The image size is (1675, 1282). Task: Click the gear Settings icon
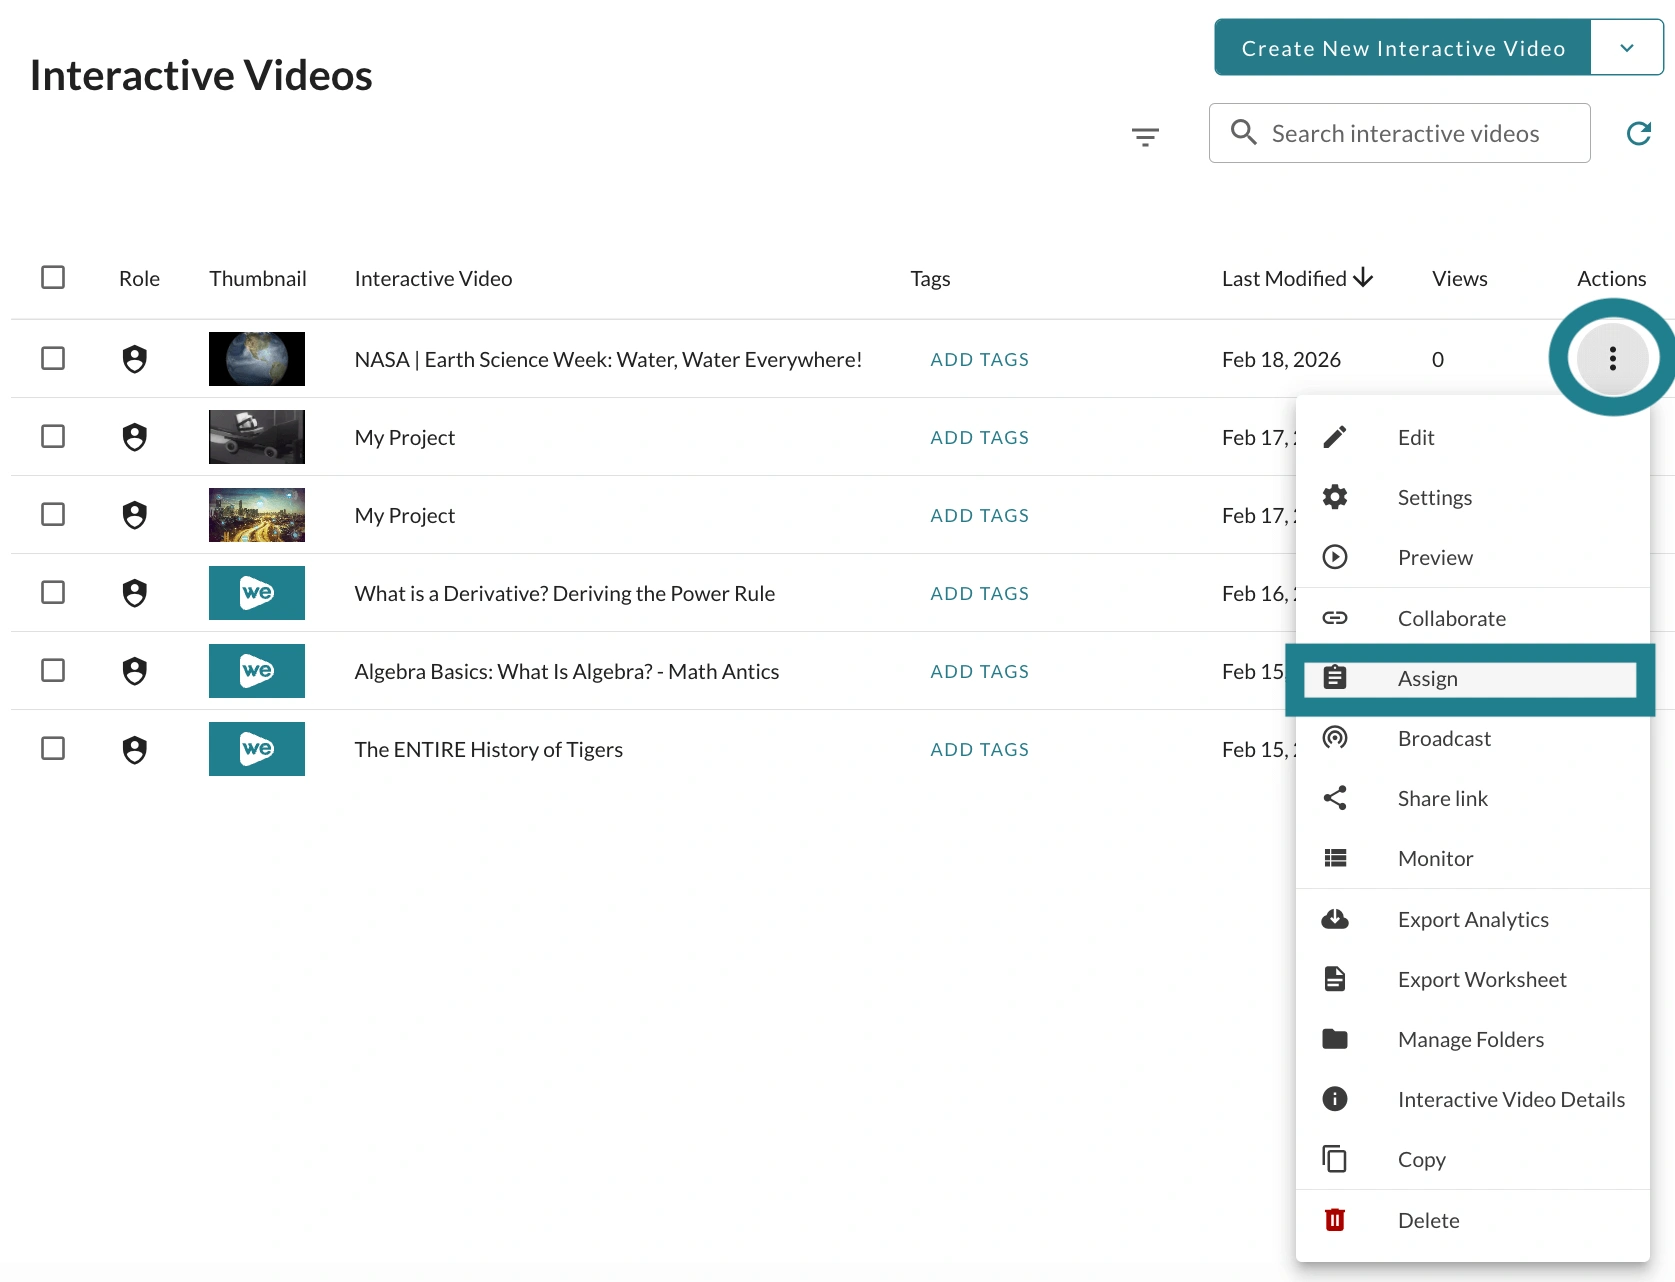click(1335, 497)
